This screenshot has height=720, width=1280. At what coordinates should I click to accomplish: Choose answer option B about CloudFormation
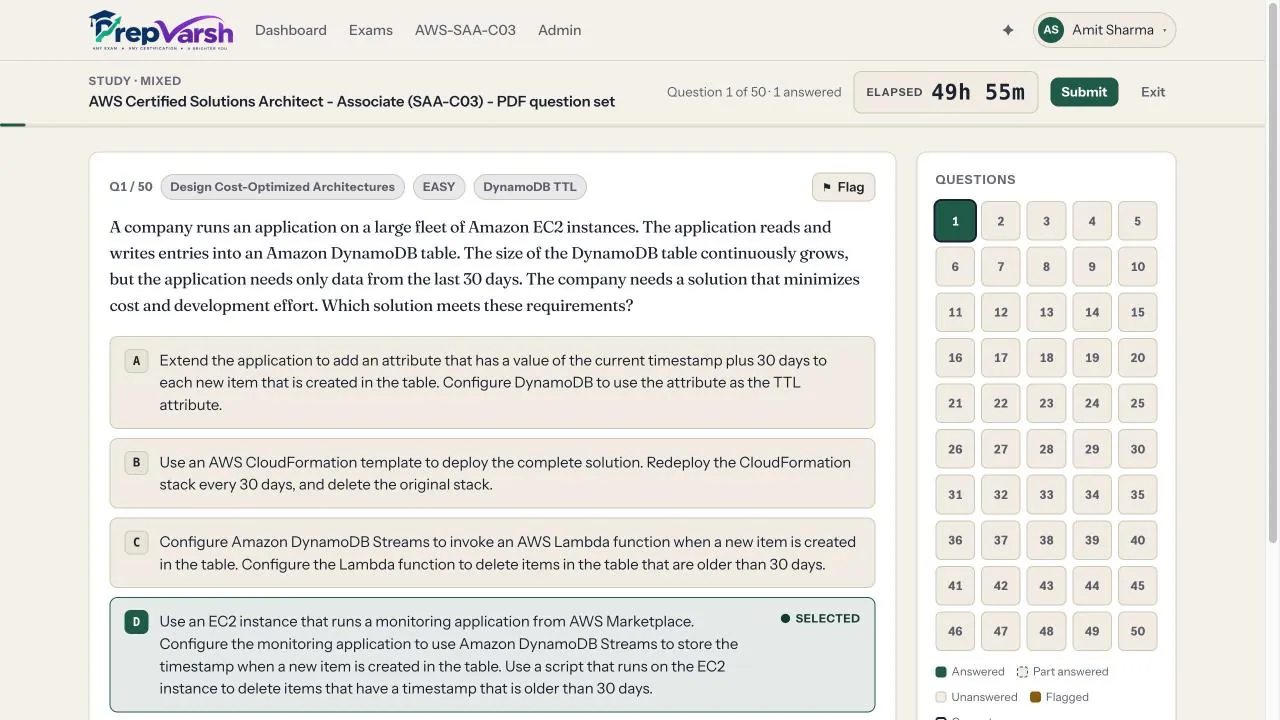click(x=492, y=473)
